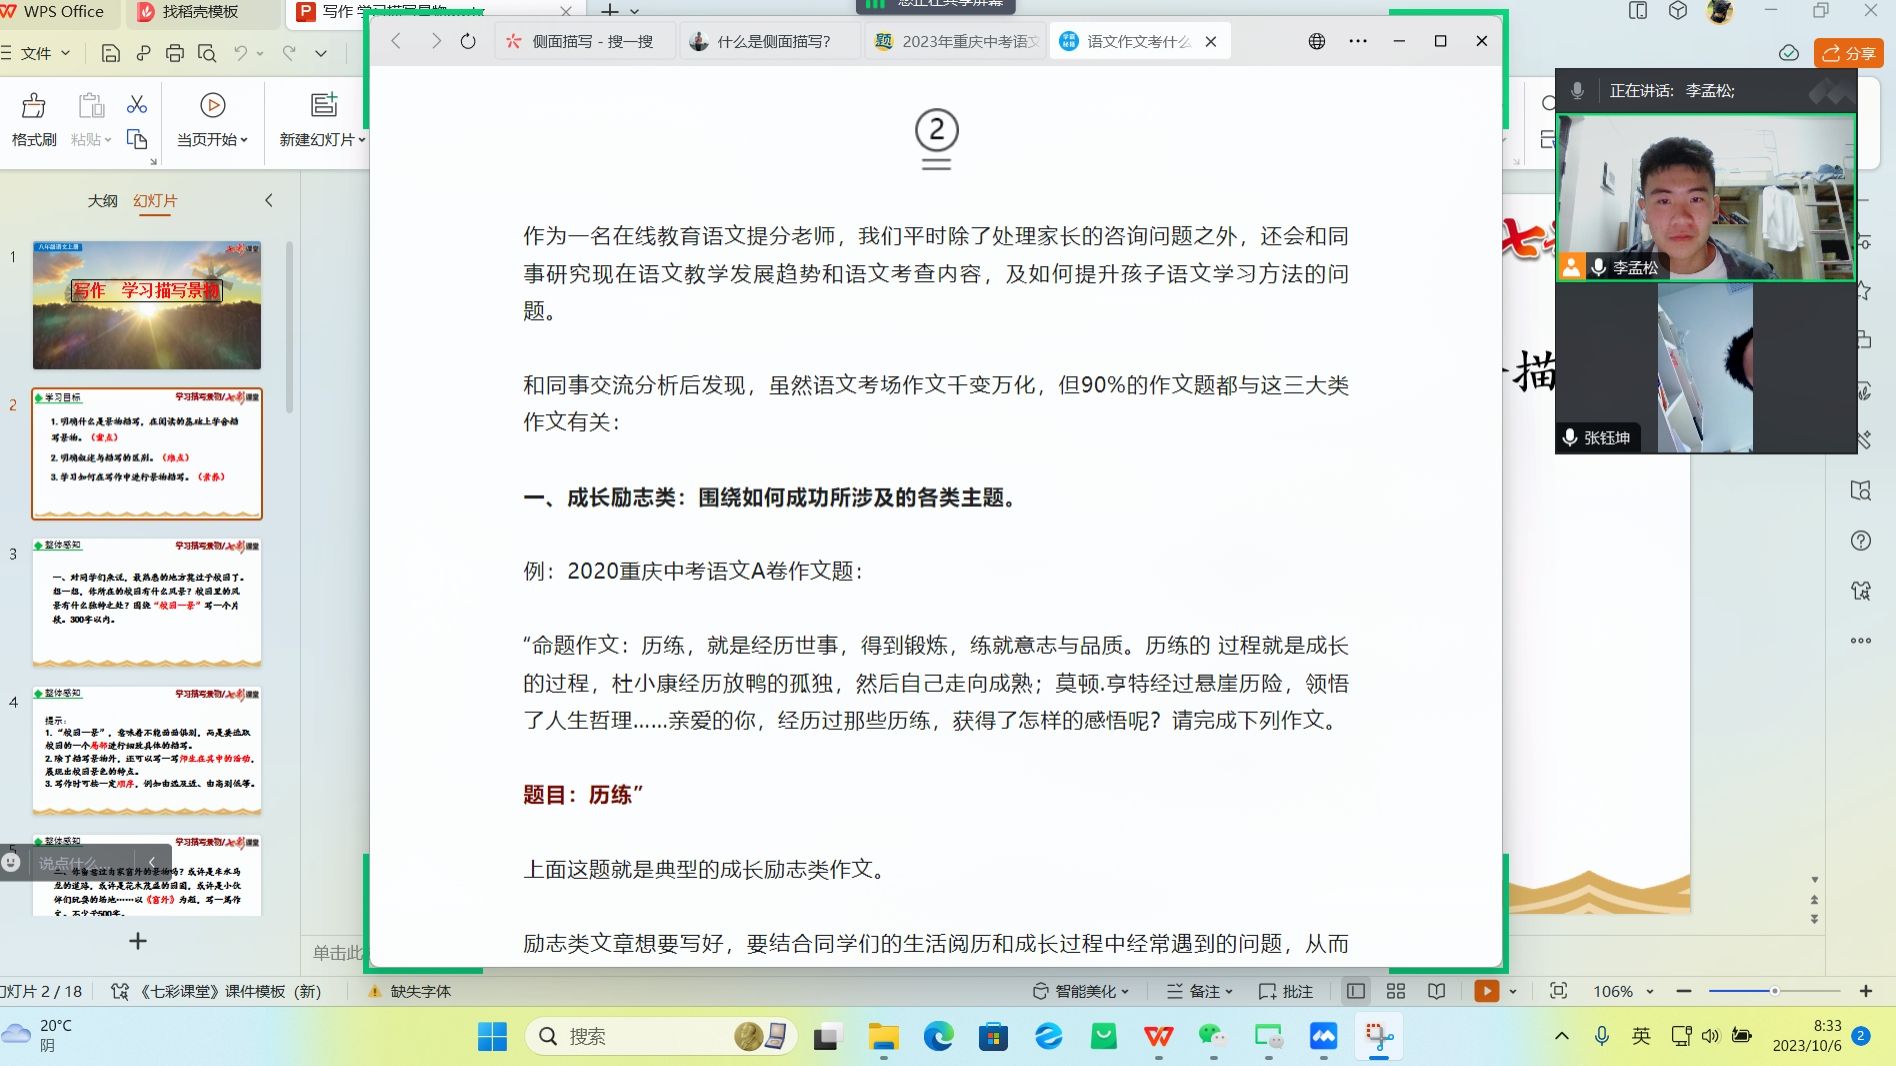Click the cut scissors icon
The height and width of the screenshot is (1066, 1896).
137,104
